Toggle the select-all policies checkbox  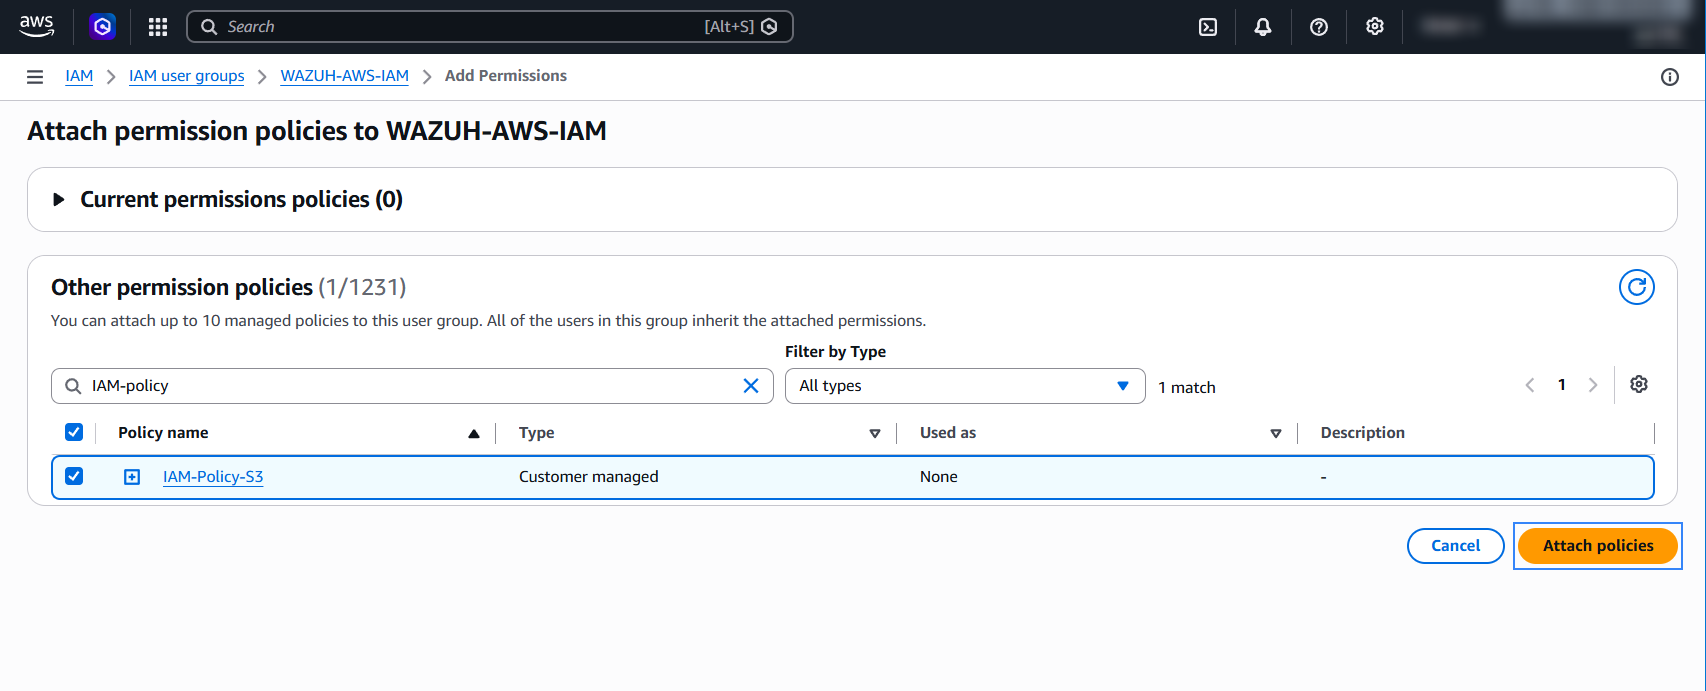tap(74, 432)
